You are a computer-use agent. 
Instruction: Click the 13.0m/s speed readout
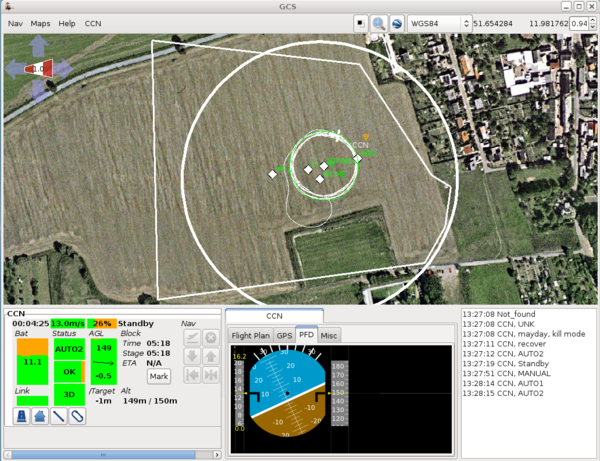[68, 324]
